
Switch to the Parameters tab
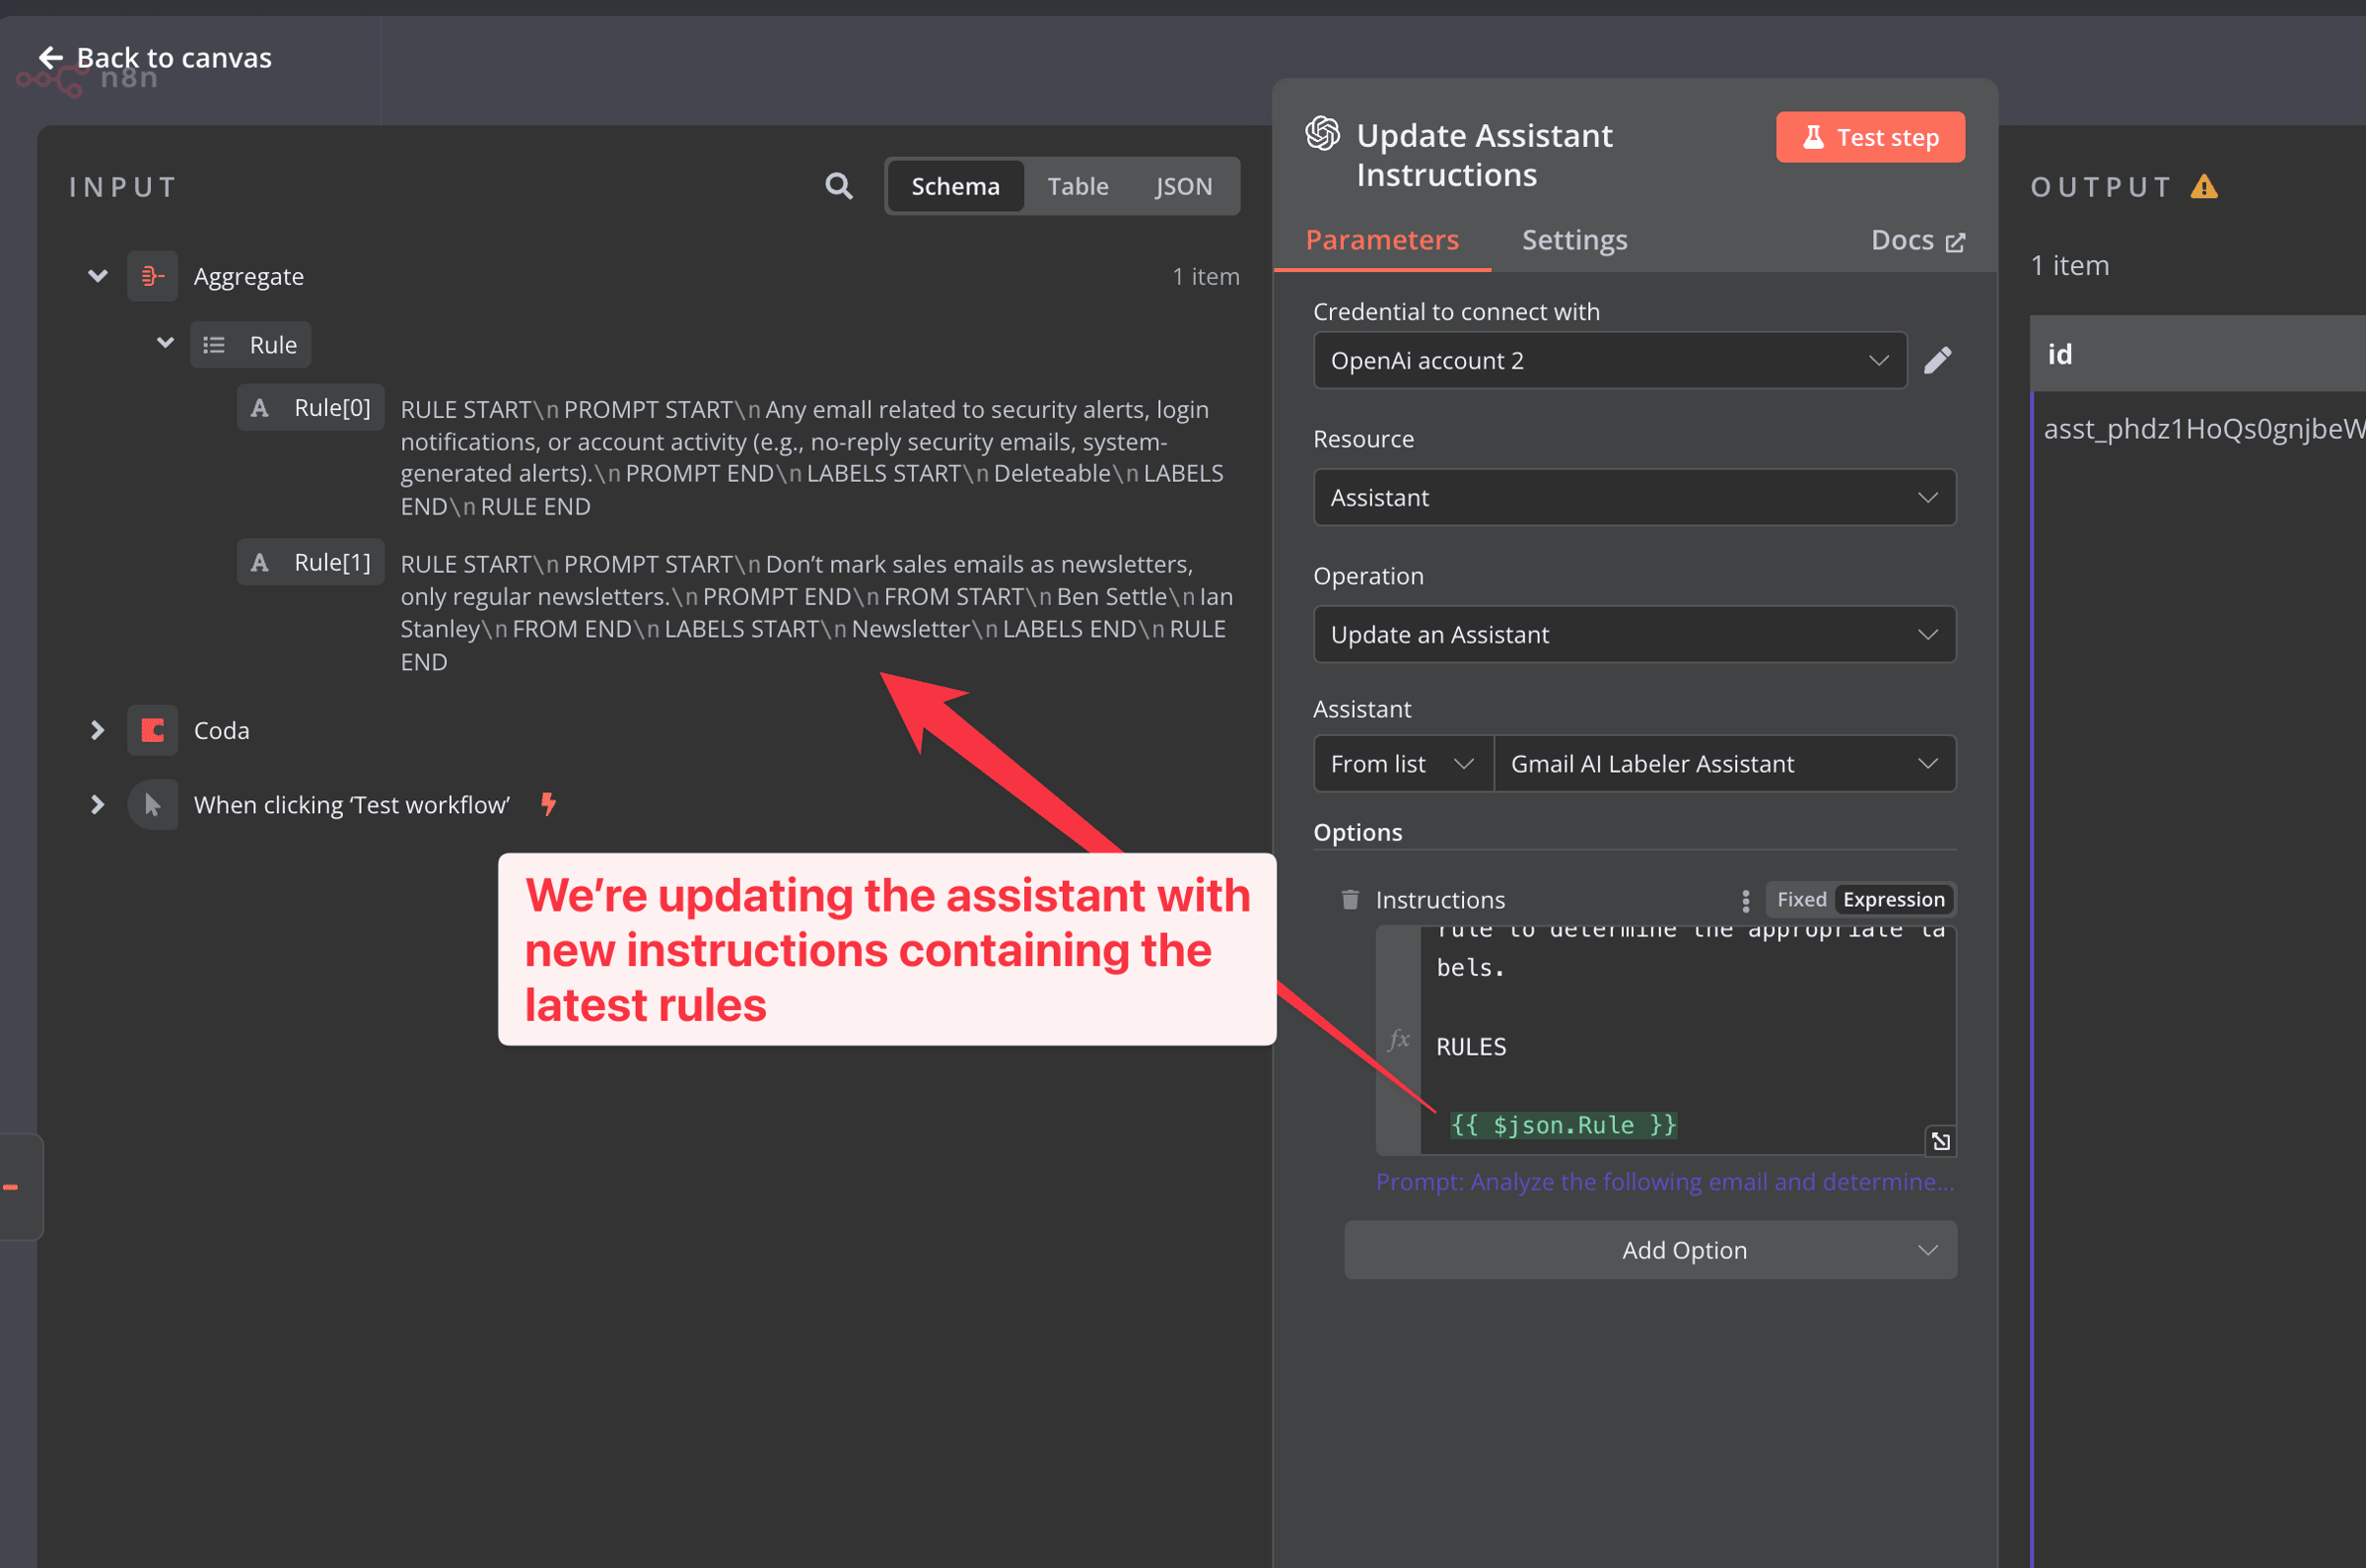point(1382,240)
